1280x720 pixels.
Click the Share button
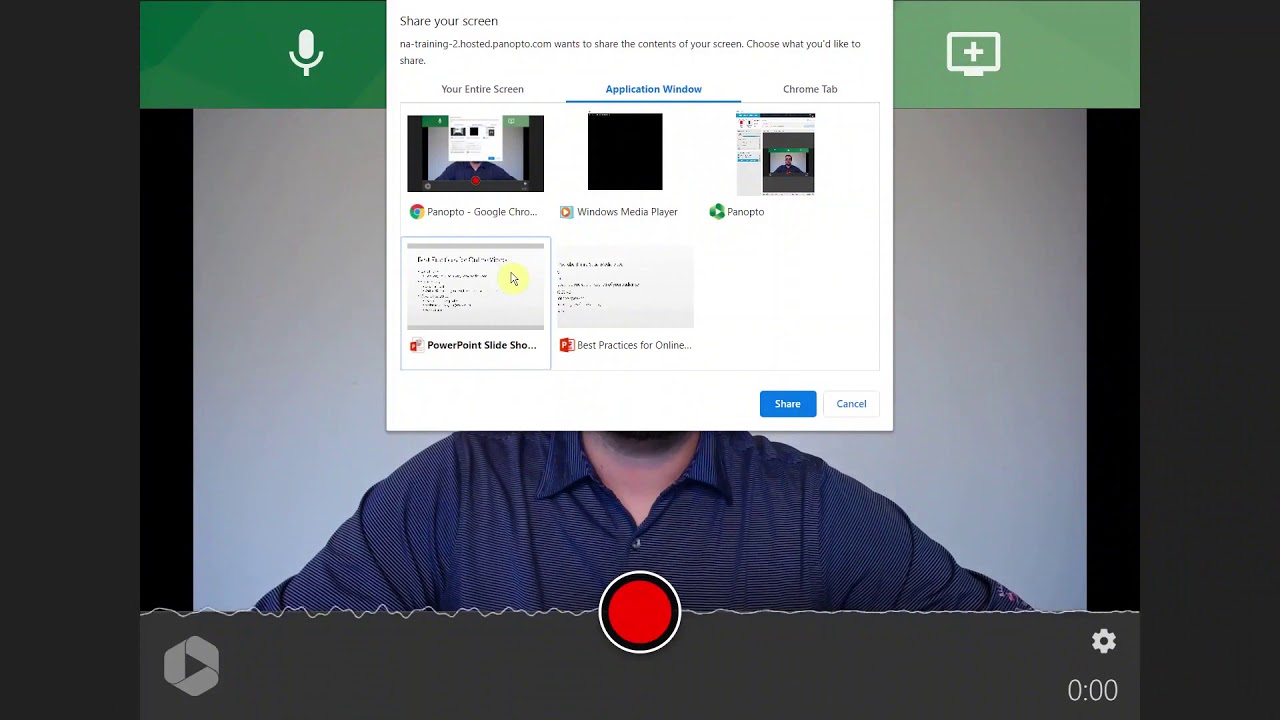[788, 404]
